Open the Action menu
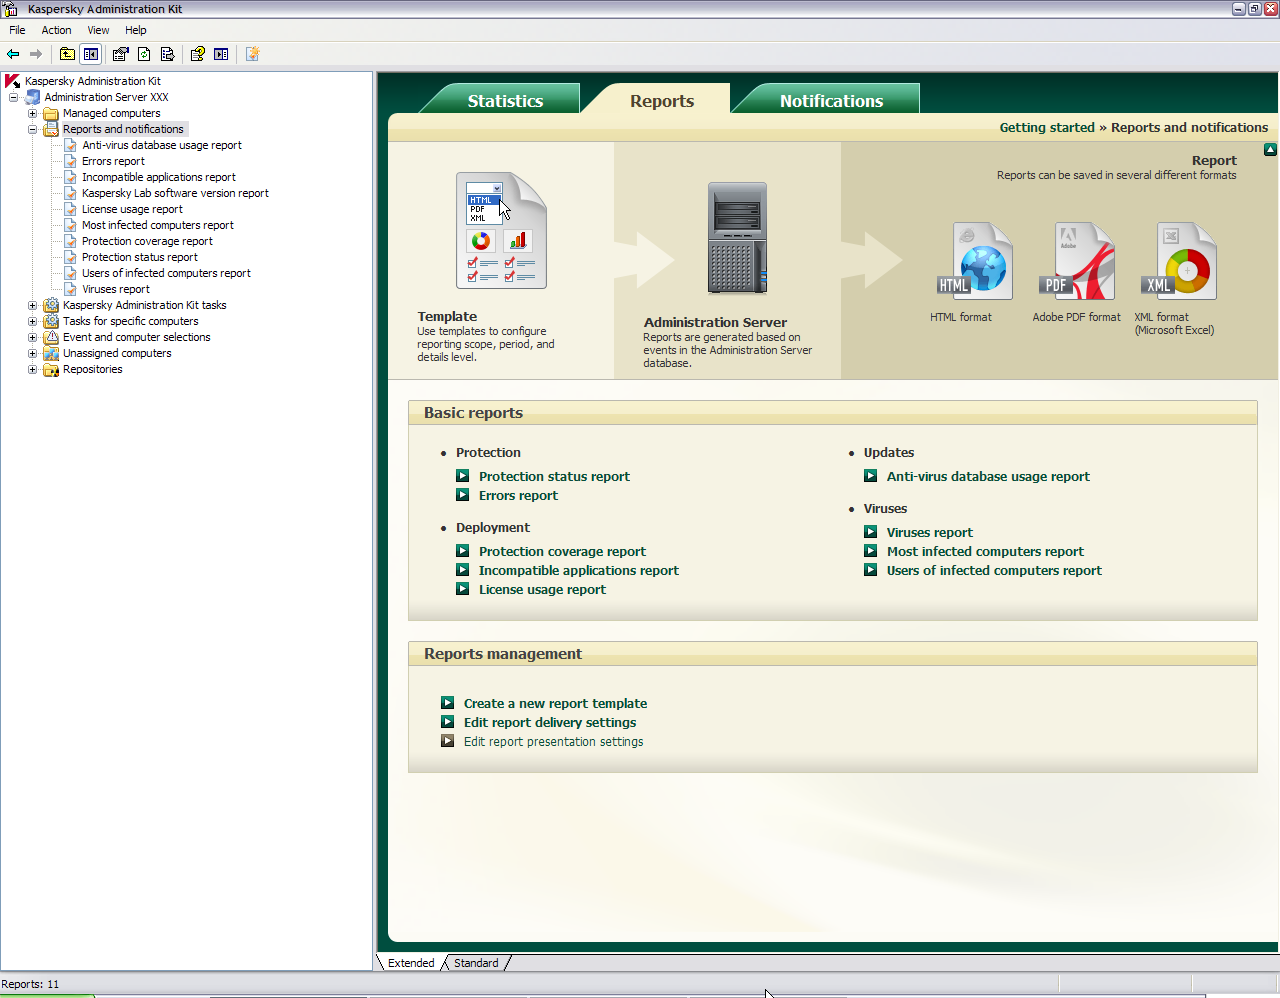The height and width of the screenshot is (998, 1280). (56, 30)
